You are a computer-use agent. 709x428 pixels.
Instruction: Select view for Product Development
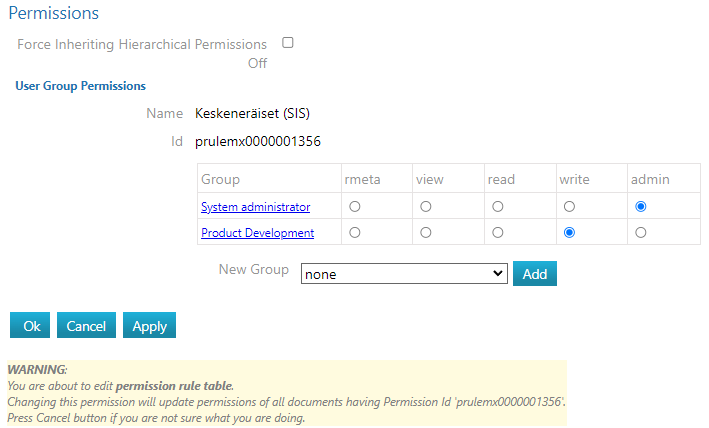pyautogui.click(x=426, y=233)
